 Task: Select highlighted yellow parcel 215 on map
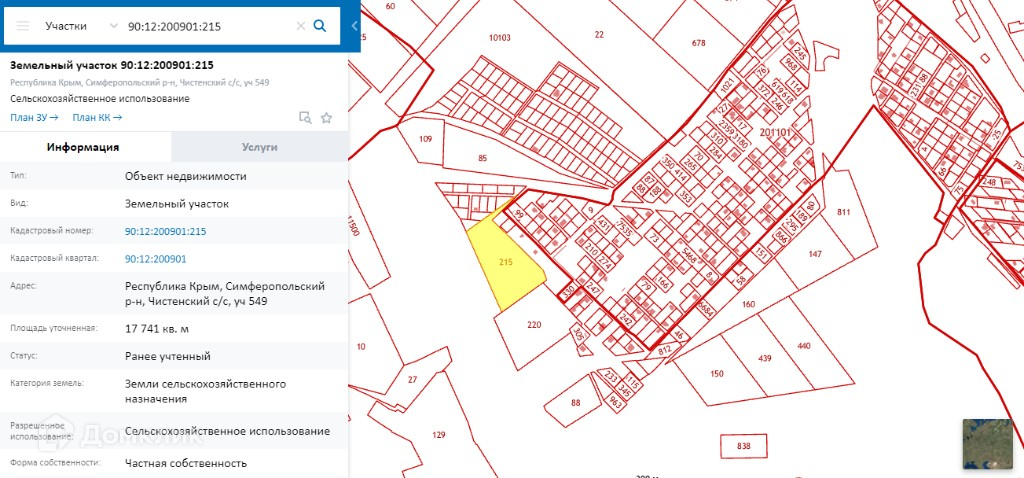coord(506,264)
